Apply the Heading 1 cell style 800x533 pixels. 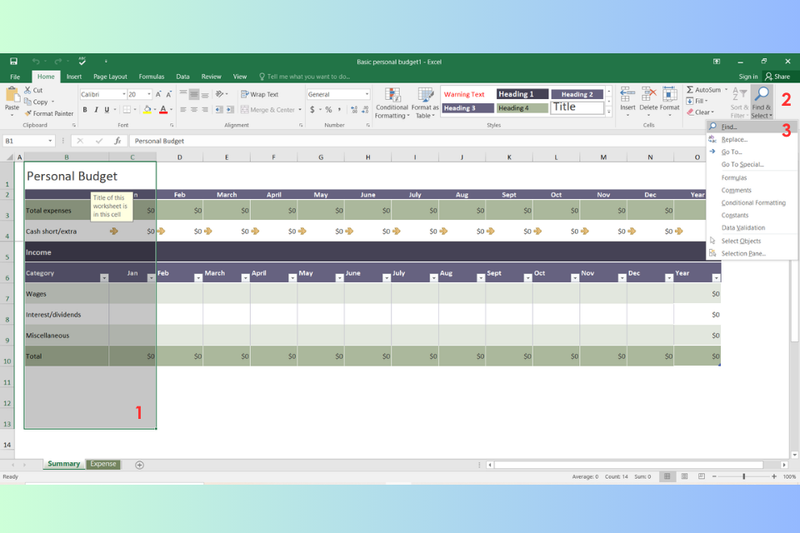(522, 94)
